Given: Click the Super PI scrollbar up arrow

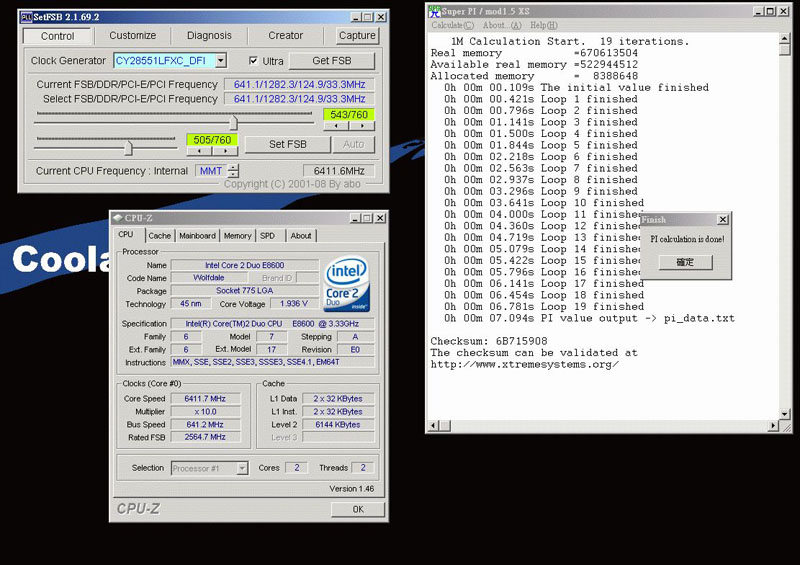Looking at the screenshot, I should pyautogui.click(x=784, y=40).
